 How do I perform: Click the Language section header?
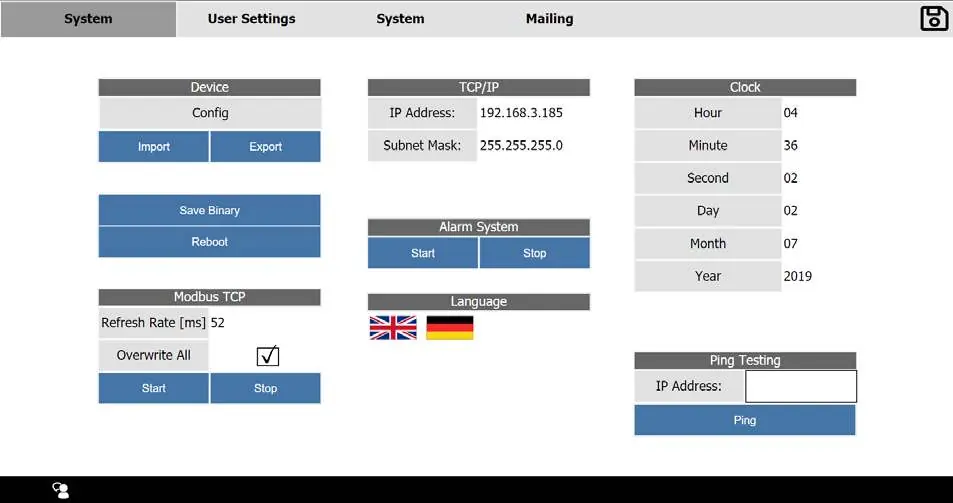click(479, 302)
